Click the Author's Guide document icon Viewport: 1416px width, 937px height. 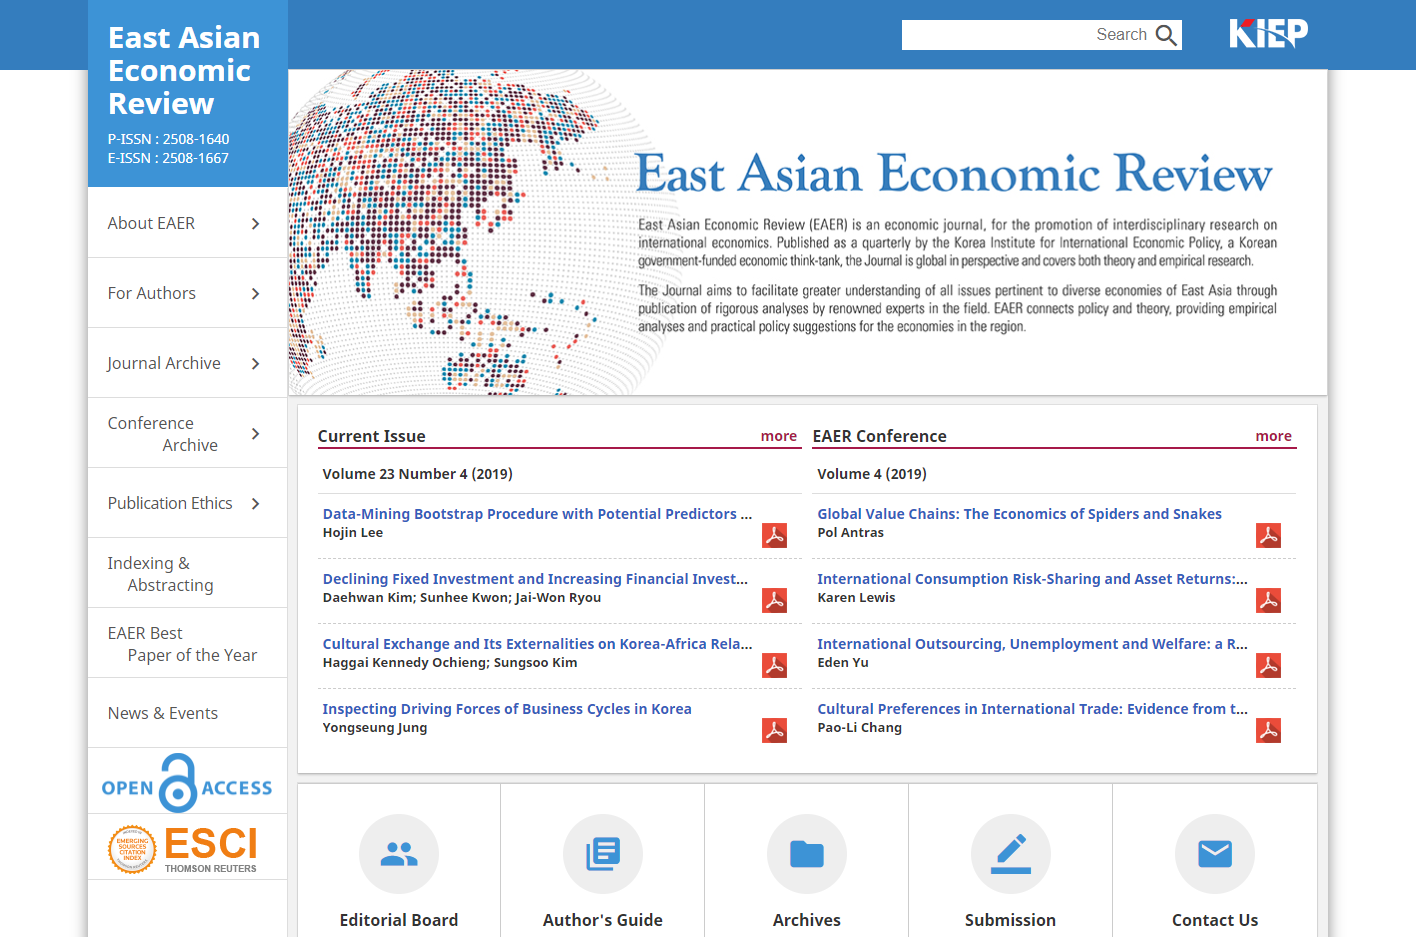click(x=603, y=854)
